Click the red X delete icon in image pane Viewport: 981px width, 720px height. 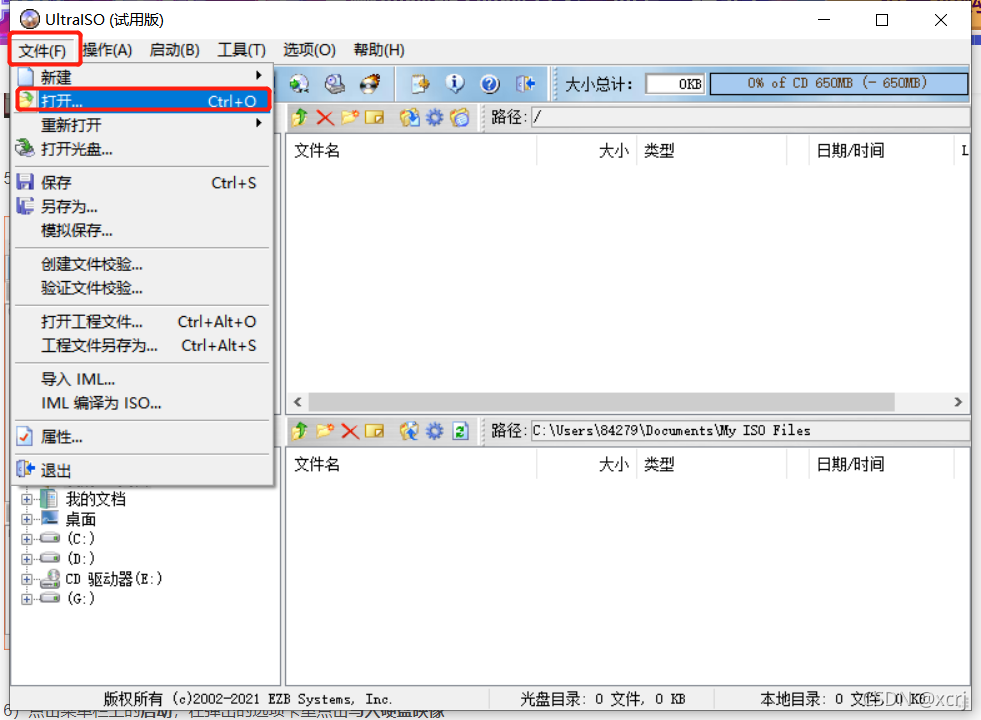click(x=325, y=117)
